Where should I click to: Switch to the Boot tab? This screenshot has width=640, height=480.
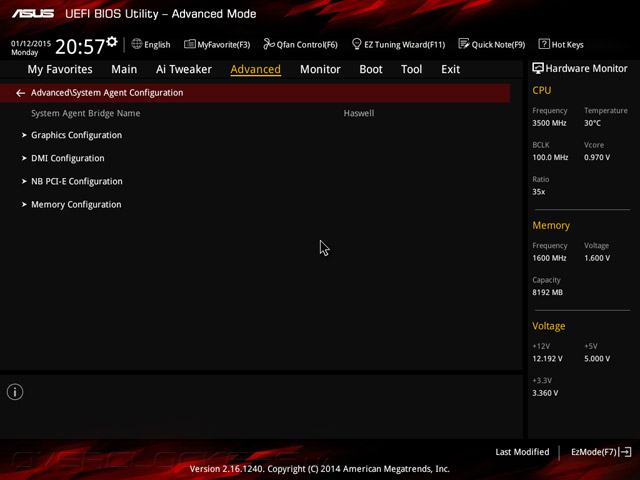pos(371,69)
